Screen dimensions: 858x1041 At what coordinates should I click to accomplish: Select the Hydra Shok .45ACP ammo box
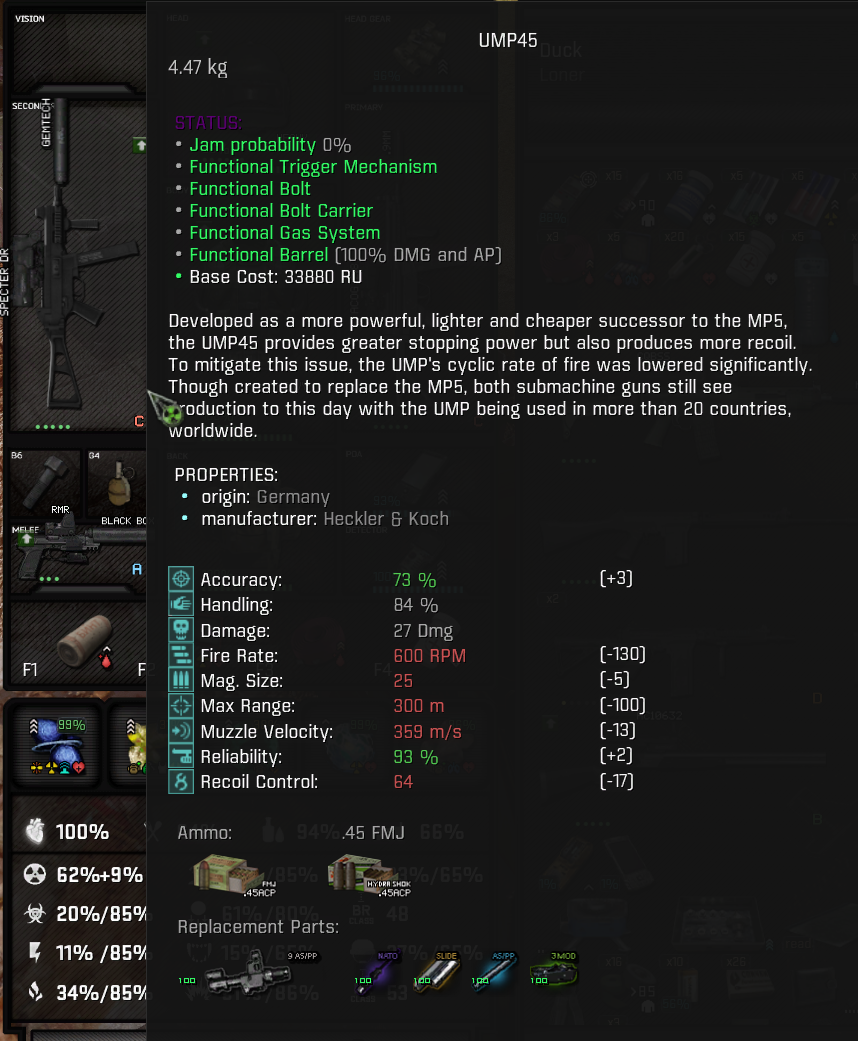[369, 874]
